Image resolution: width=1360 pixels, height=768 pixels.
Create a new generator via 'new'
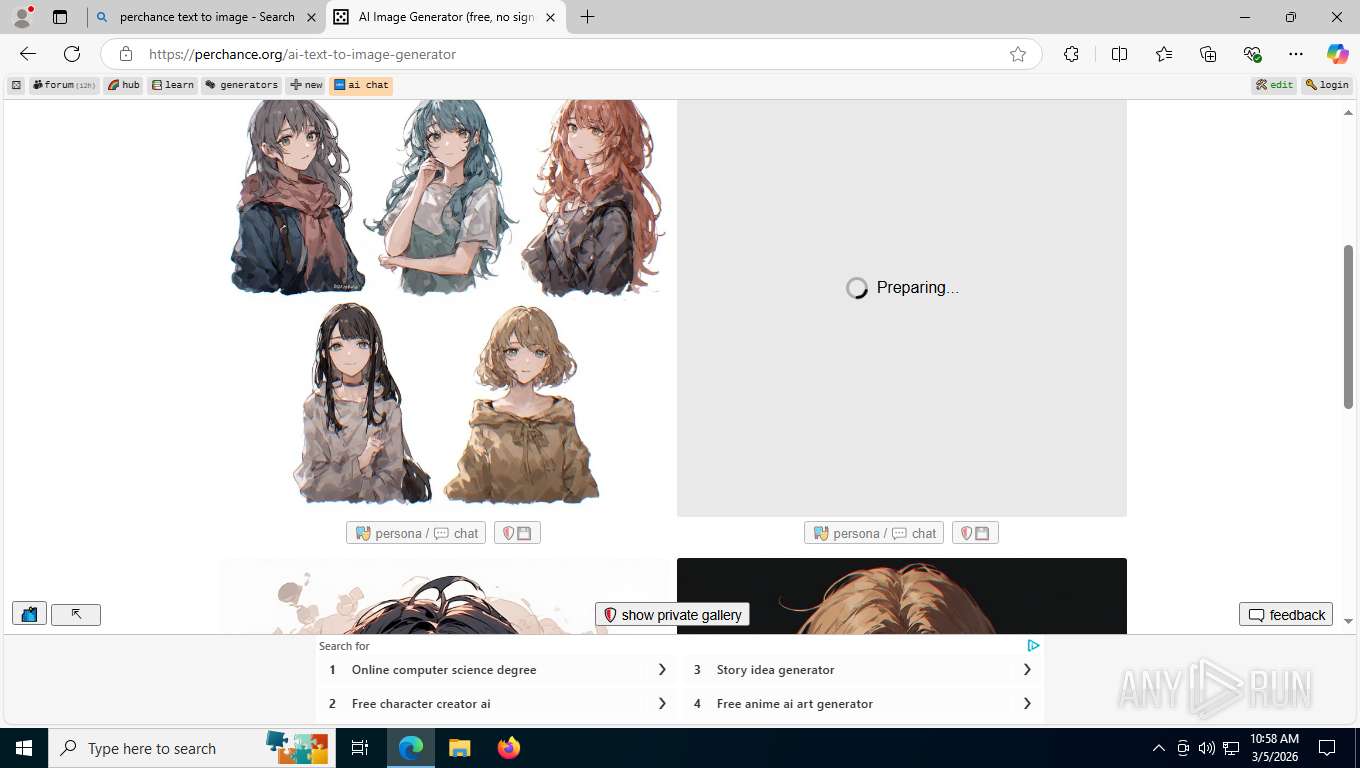click(306, 85)
